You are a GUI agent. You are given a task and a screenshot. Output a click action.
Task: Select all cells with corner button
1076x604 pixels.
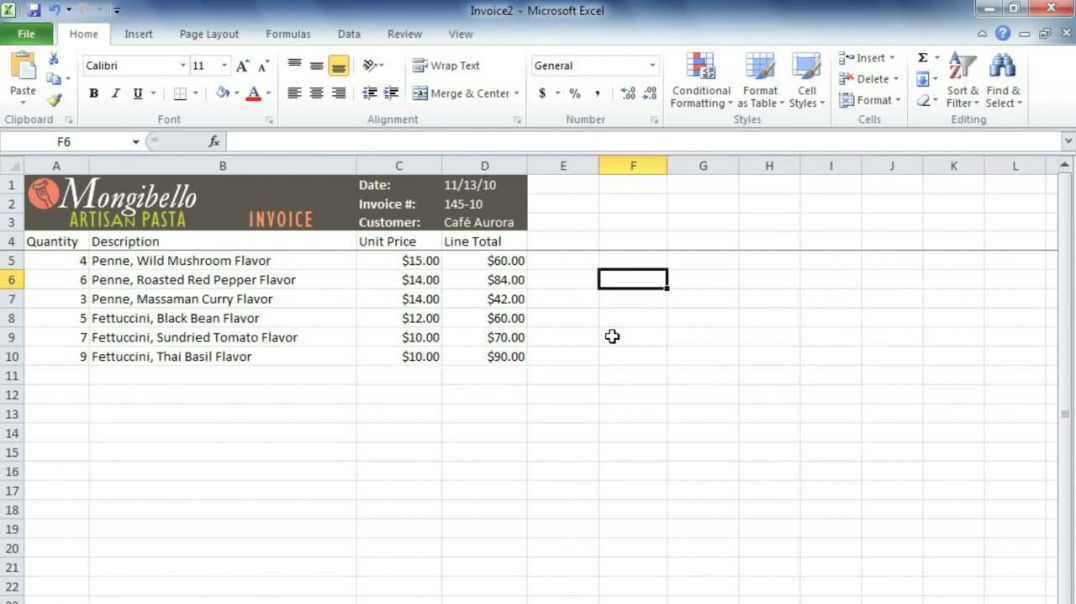click(x=12, y=165)
